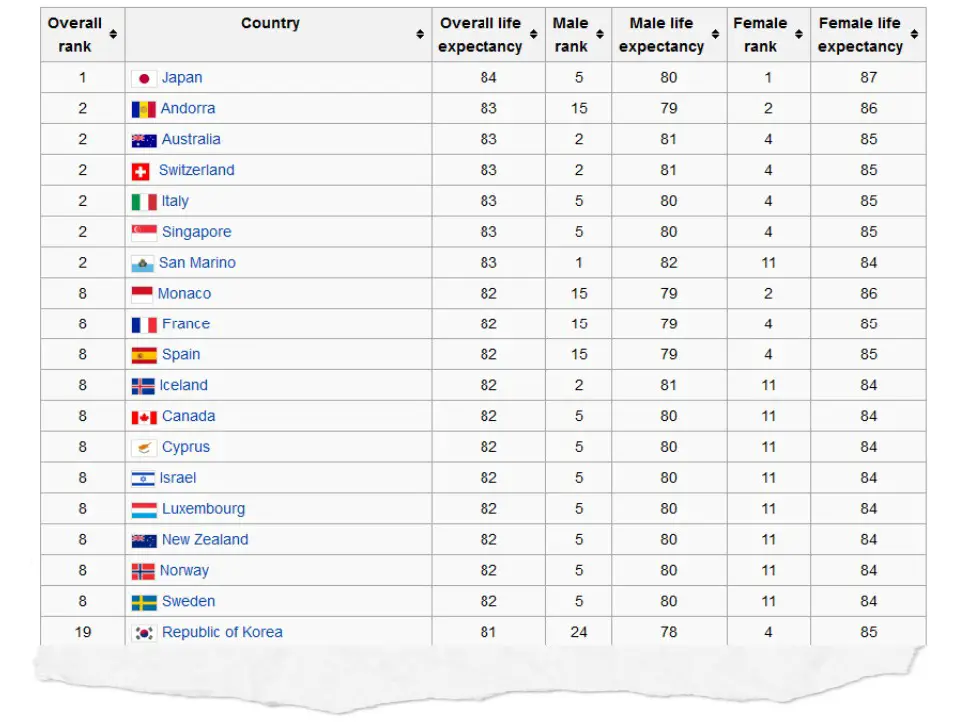Click the Cyprus flag icon

click(144, 448)
